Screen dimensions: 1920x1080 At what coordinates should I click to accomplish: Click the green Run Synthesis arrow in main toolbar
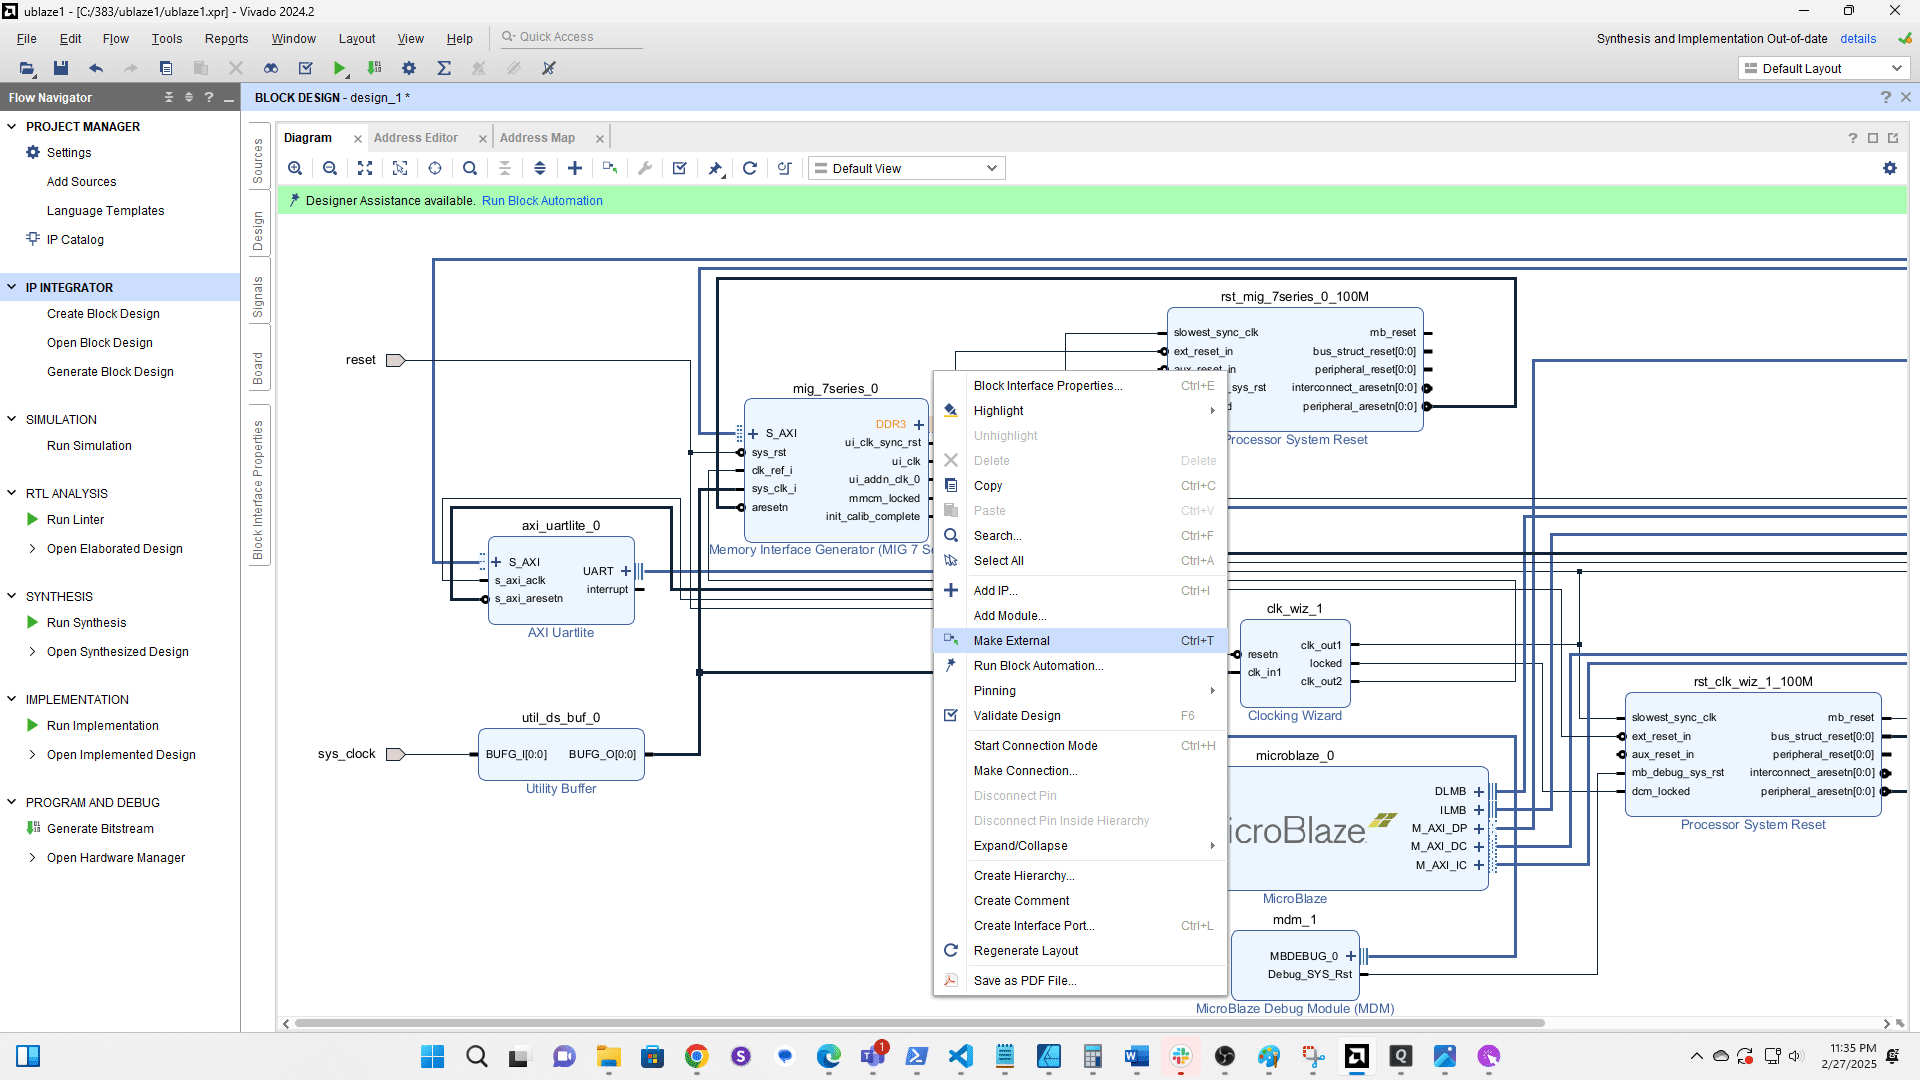click(340, 68)
